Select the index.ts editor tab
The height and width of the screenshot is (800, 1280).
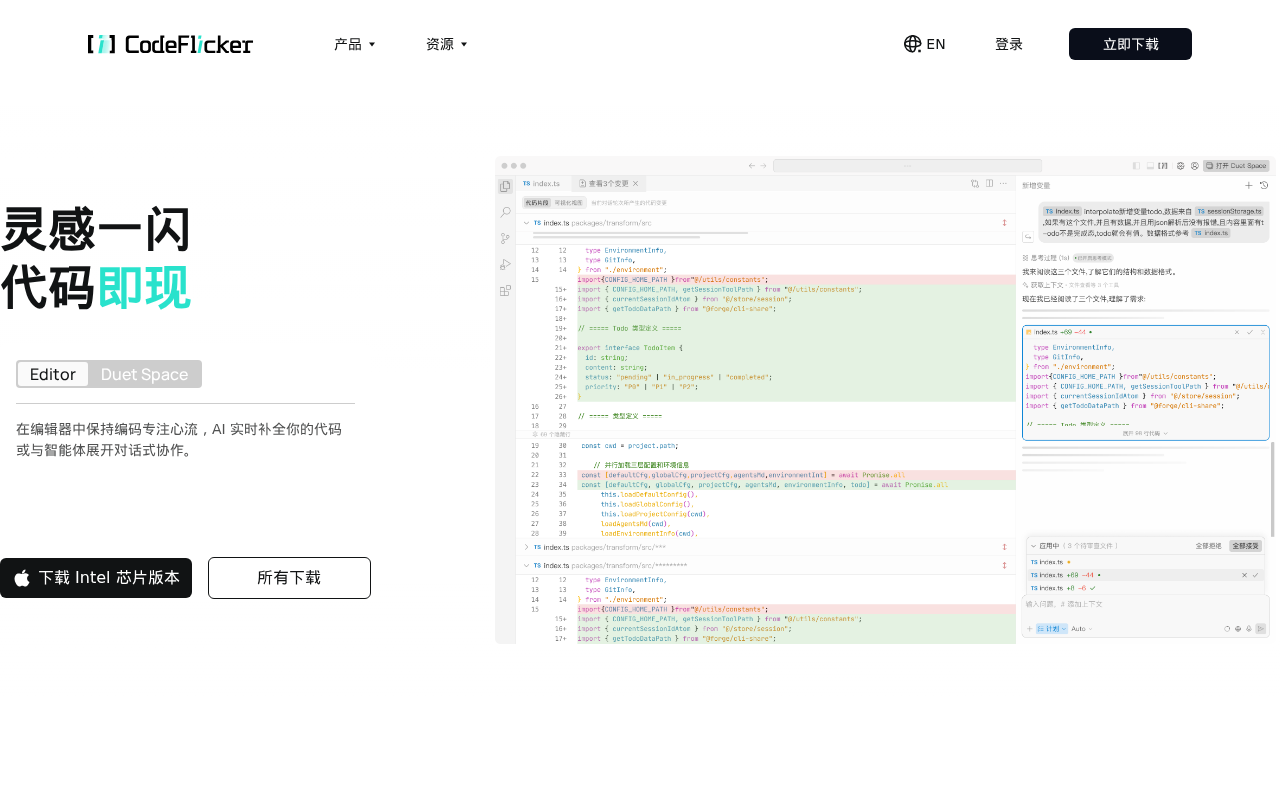click(x=543, y=184)
